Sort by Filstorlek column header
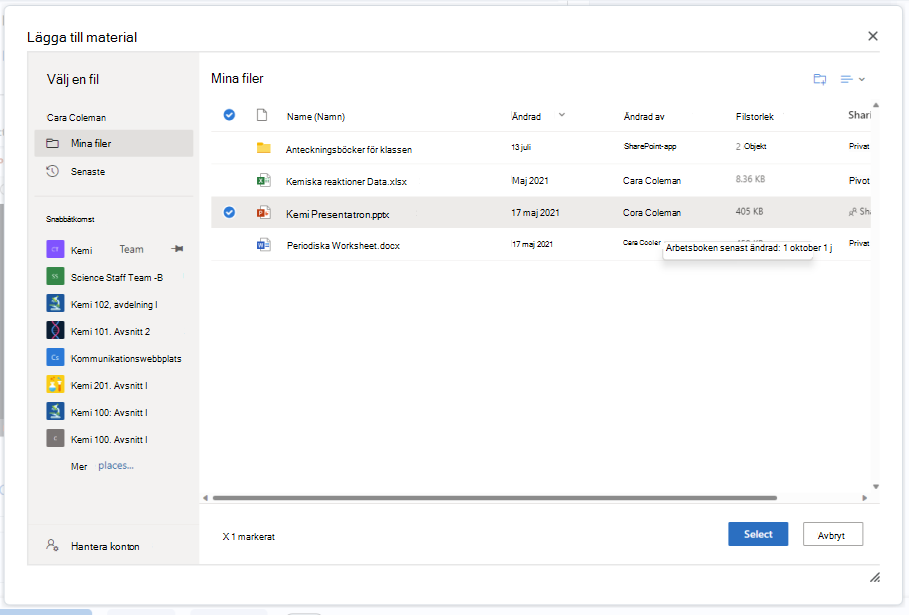 click(755, 117)
